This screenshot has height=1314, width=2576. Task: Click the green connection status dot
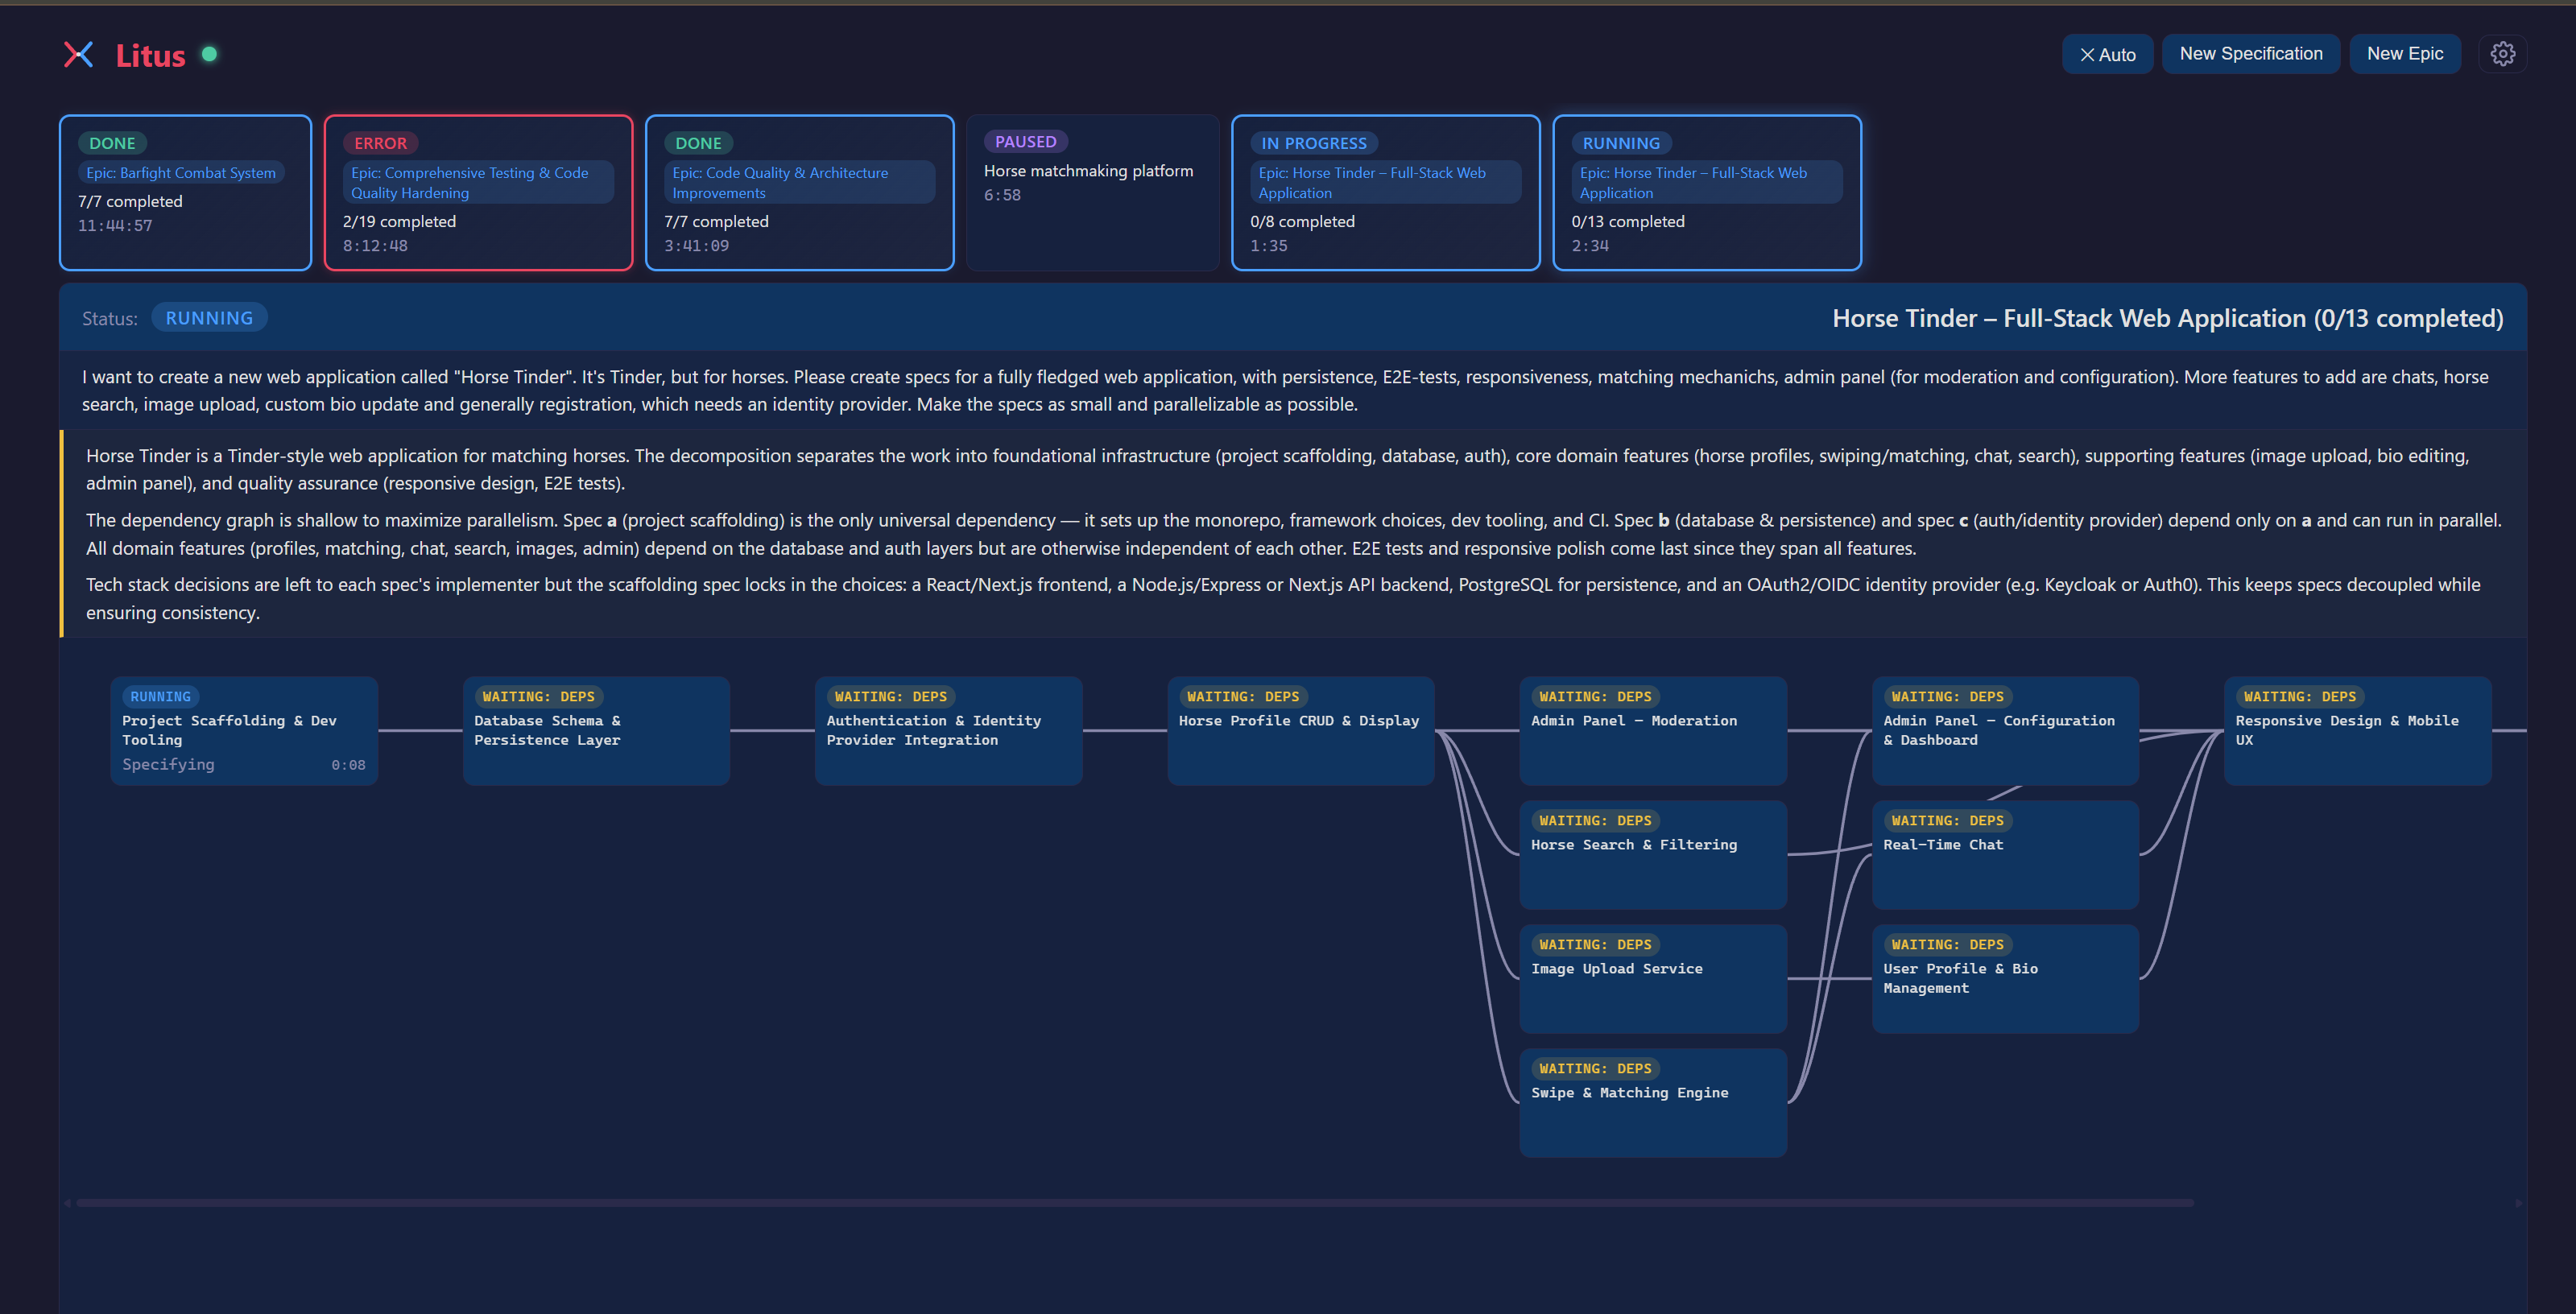click(x=209, y=54)
